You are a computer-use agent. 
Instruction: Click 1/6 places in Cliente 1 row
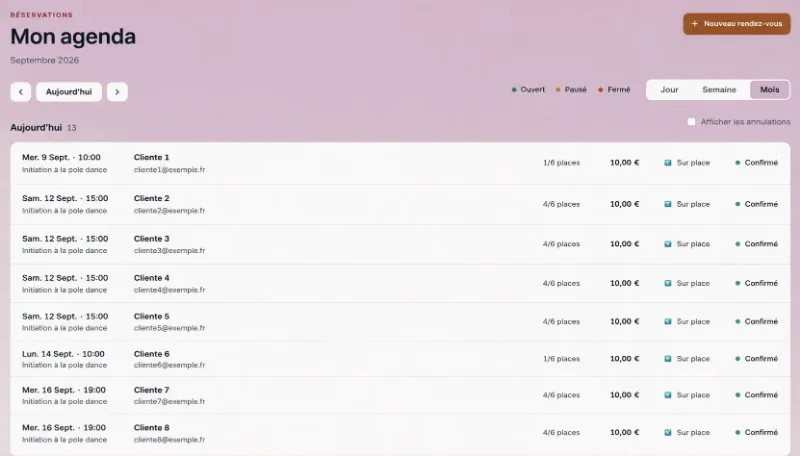[561, 163]
